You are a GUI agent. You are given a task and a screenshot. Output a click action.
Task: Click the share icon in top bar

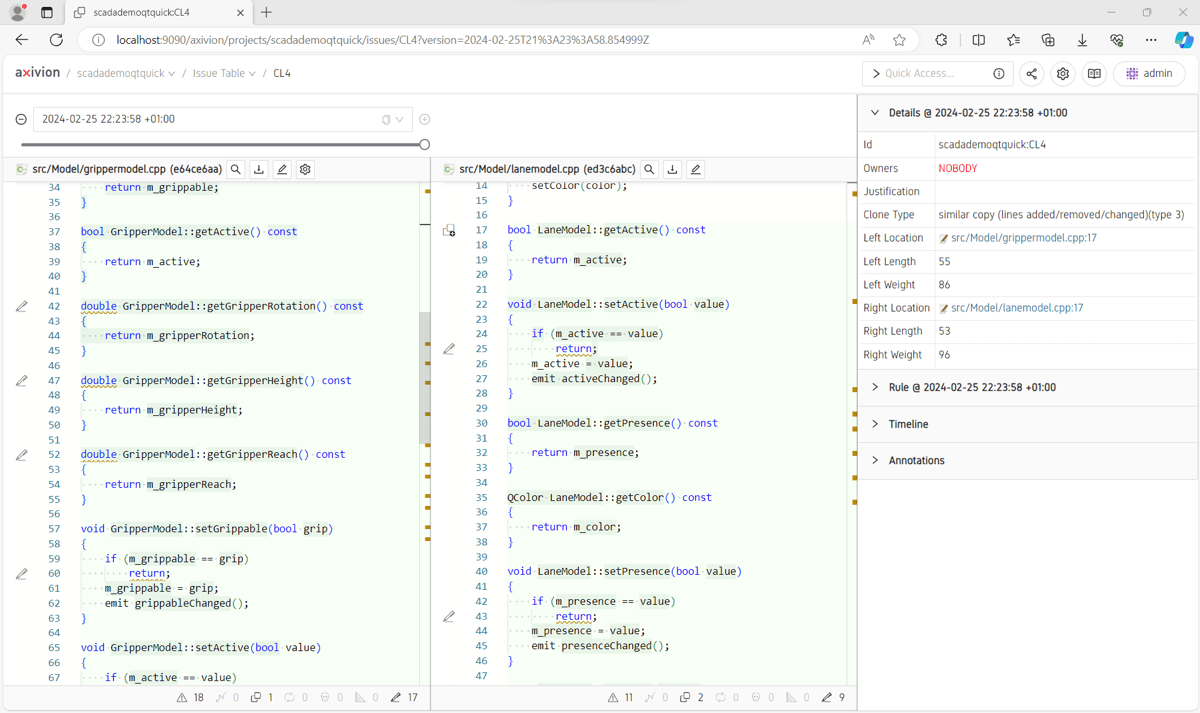(x=1031, y=74)
